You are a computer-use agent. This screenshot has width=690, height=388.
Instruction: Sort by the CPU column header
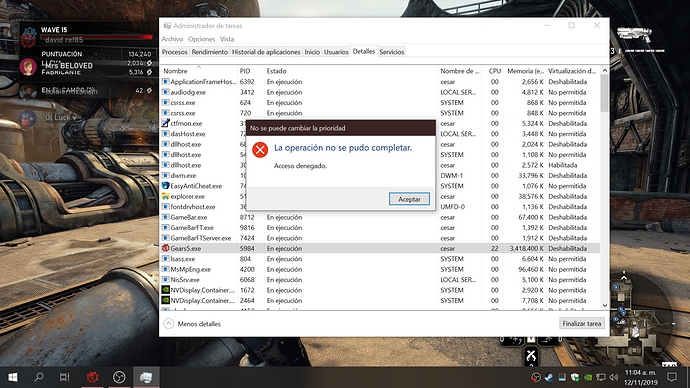[x=495, y=71]
